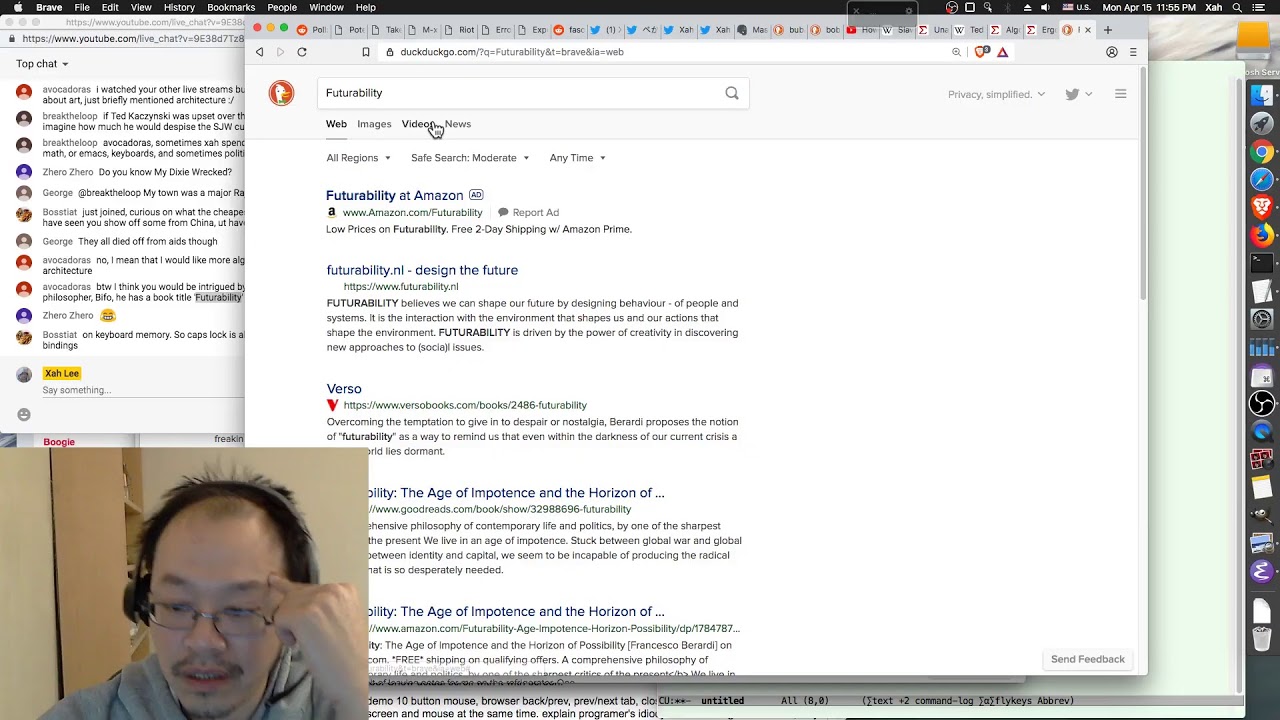This screenshot has width=1280, height=720.
Task: Open the Trash in dock
Action: pos(1262,638)
